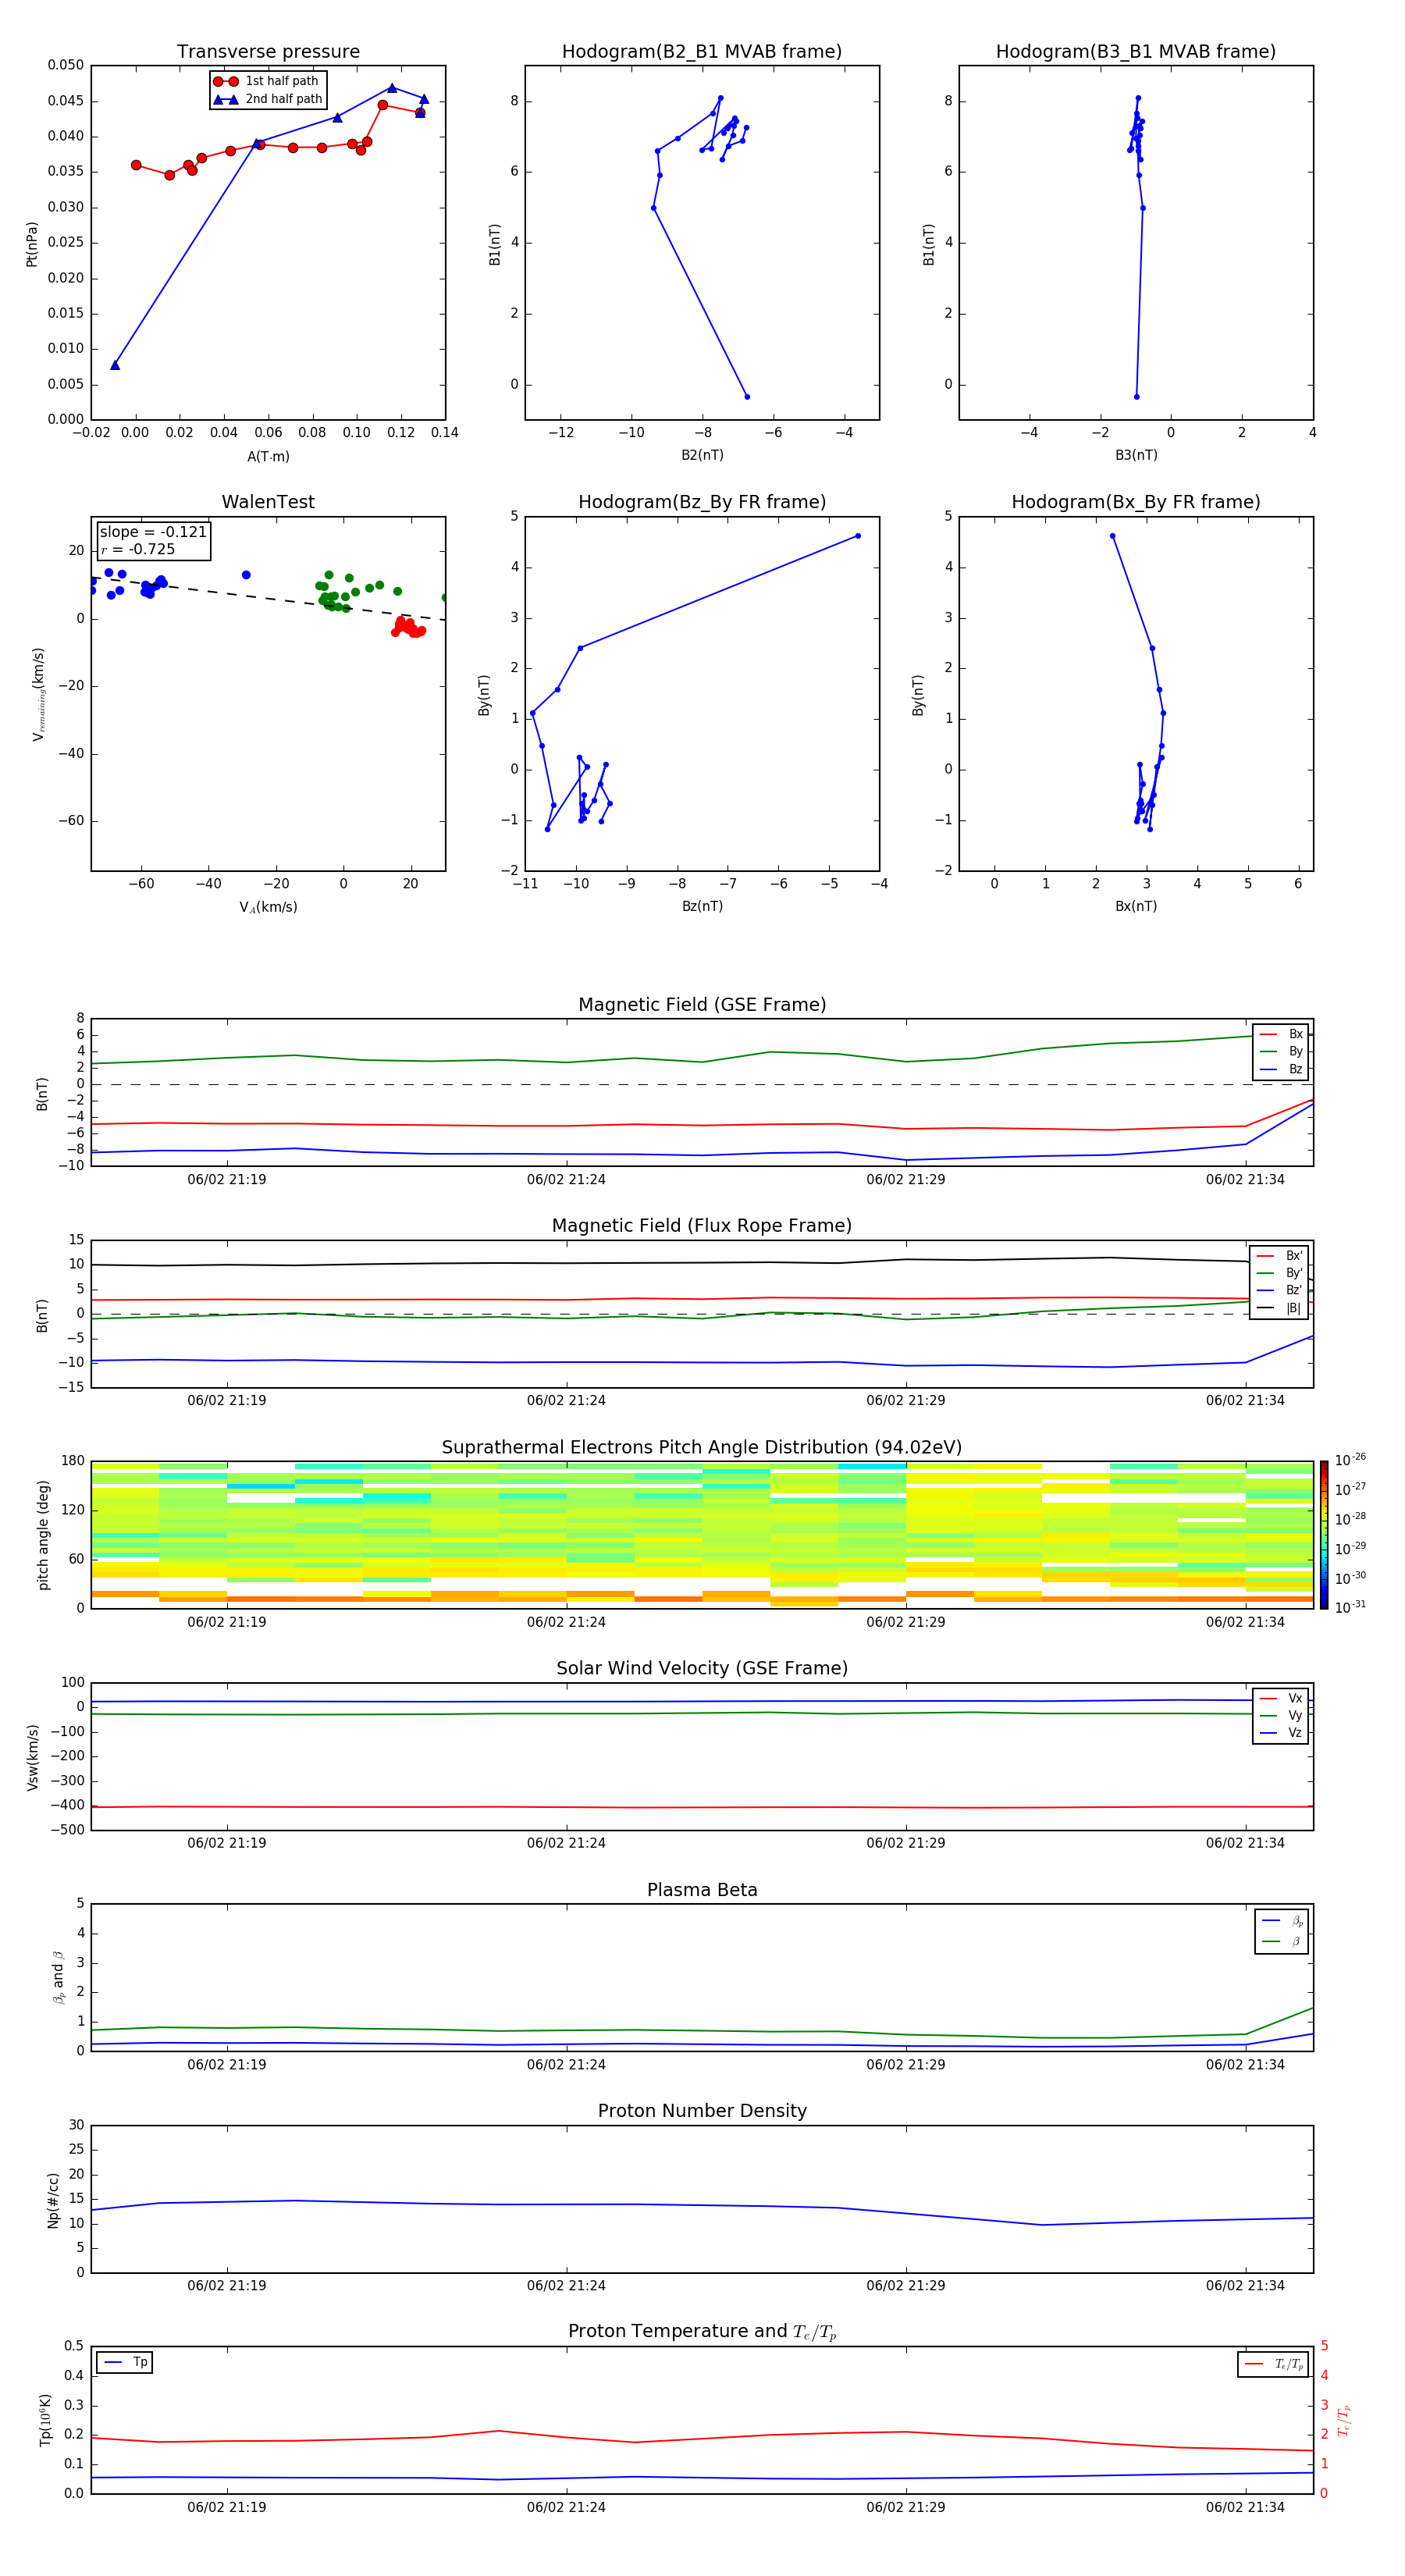This screenshot has height=2576, width=1405.
Task: Click the lowest point in the B2_B1 hodogram
Action: pyautogui.click(x=747, y=397)
